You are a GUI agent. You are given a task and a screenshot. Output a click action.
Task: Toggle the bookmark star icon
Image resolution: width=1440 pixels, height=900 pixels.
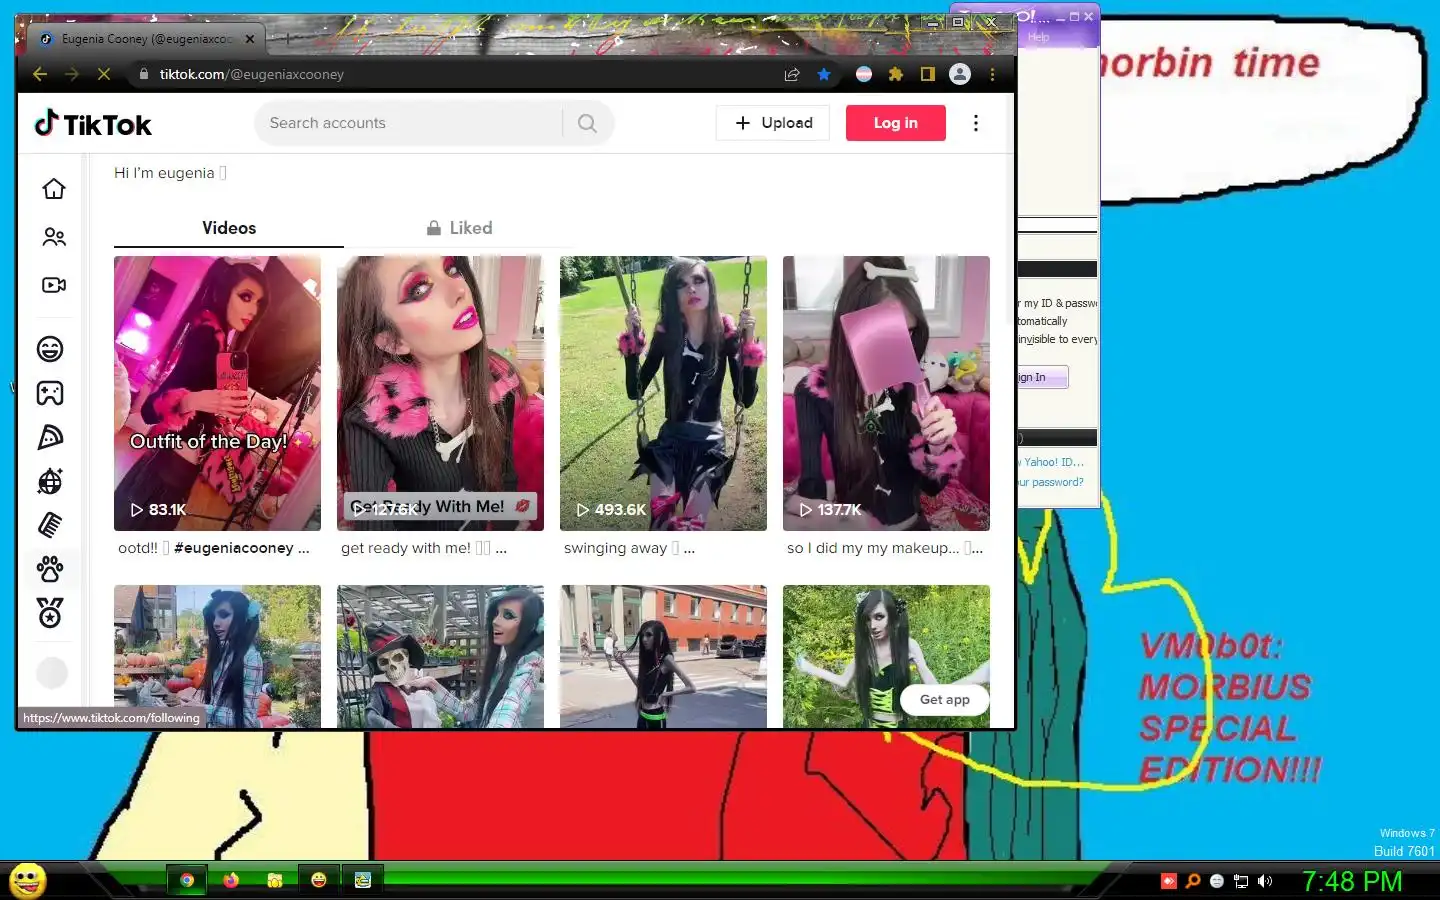pyautogui.click(x=824, y=74)
